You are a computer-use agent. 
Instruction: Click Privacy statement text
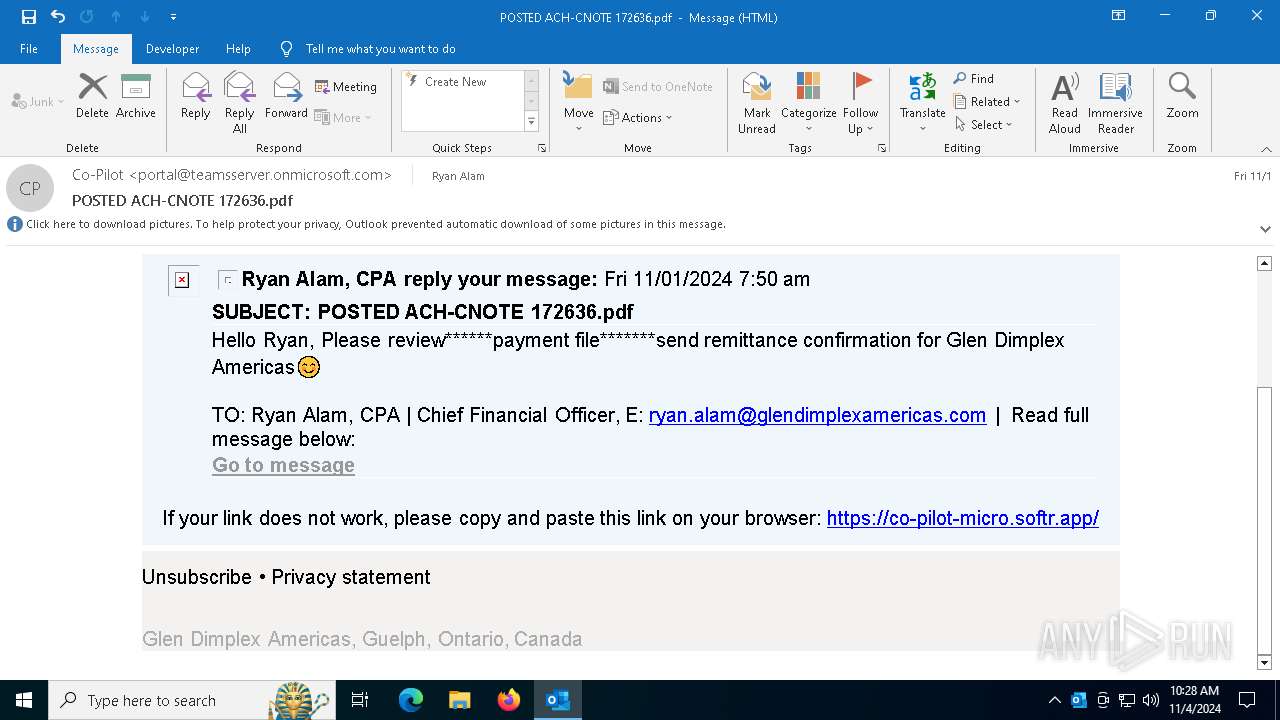(x=351, y=577)
